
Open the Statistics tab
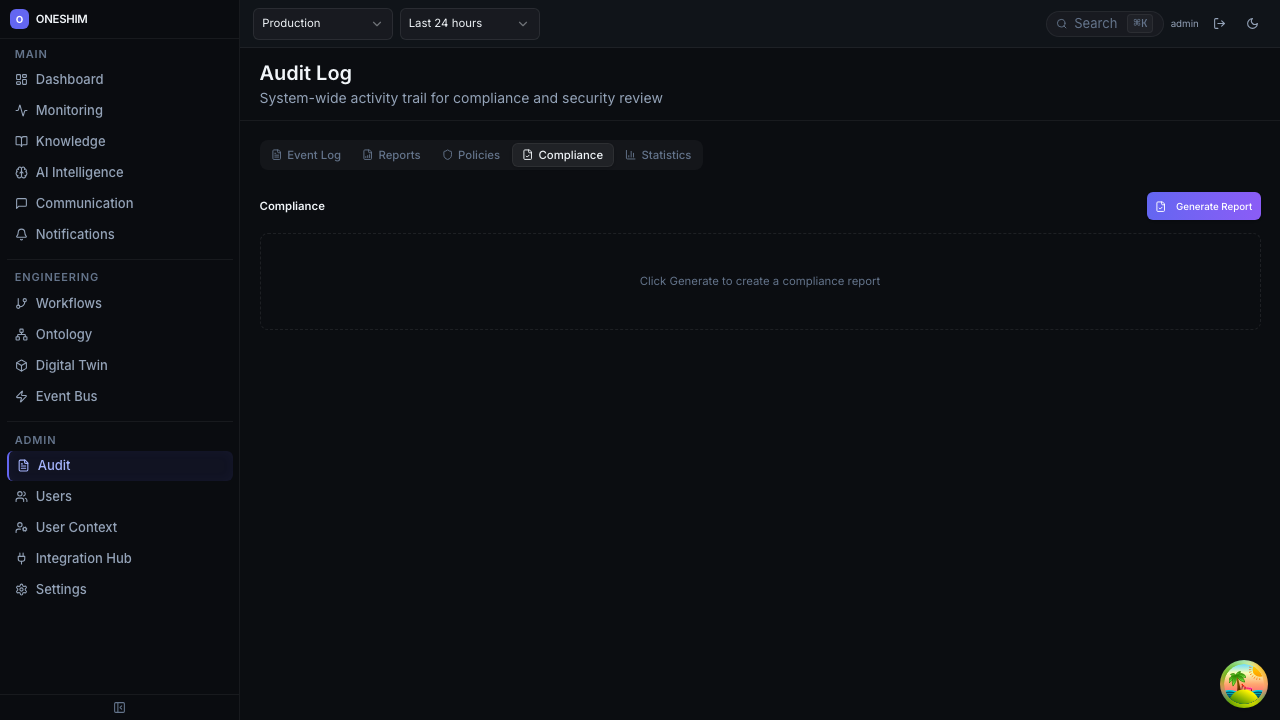coord(658,155)
